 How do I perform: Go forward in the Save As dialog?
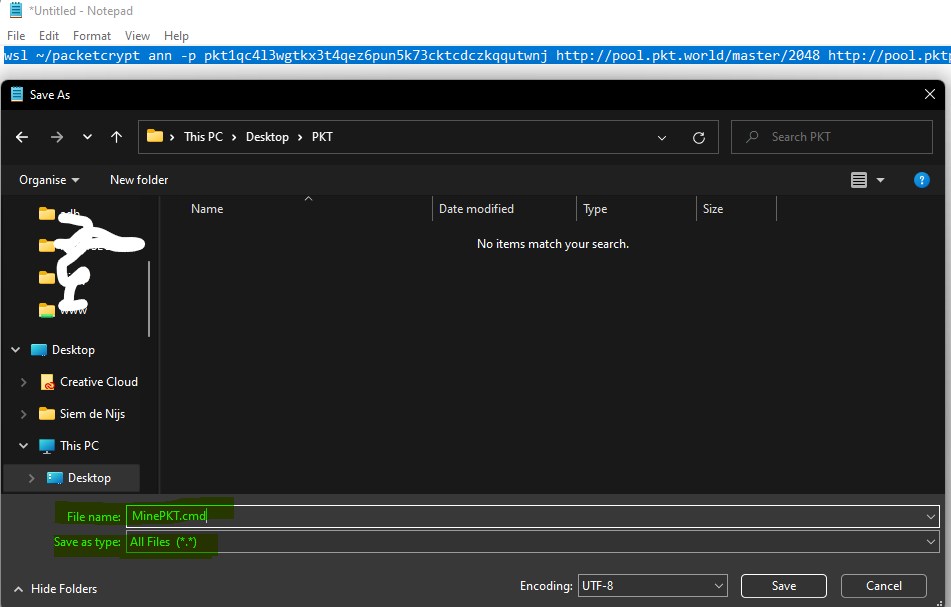57,137
